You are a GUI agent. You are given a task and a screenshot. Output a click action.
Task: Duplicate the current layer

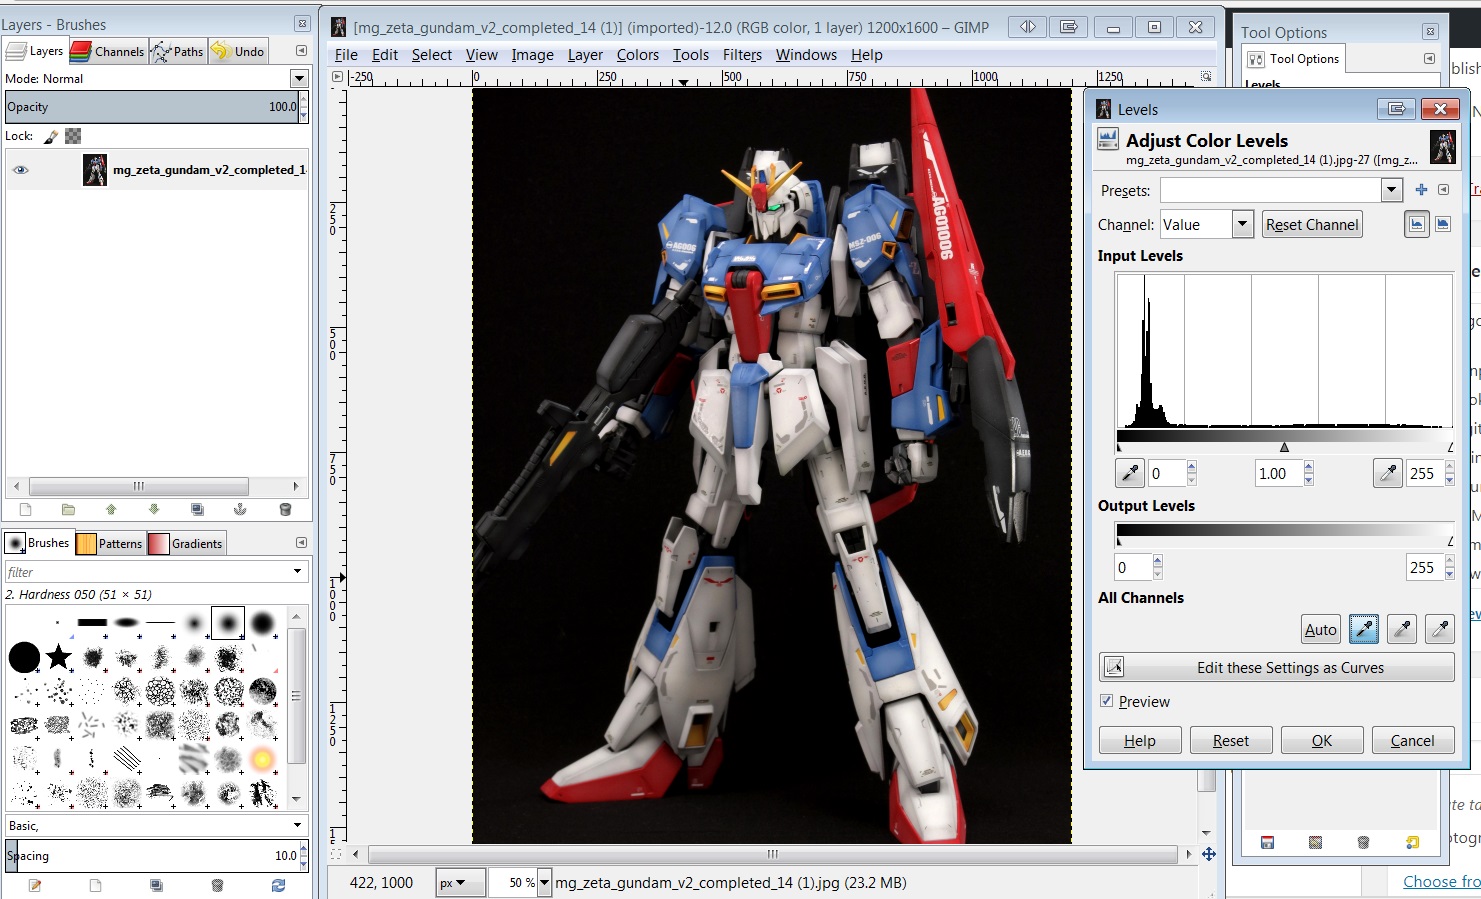click(197, 509)
